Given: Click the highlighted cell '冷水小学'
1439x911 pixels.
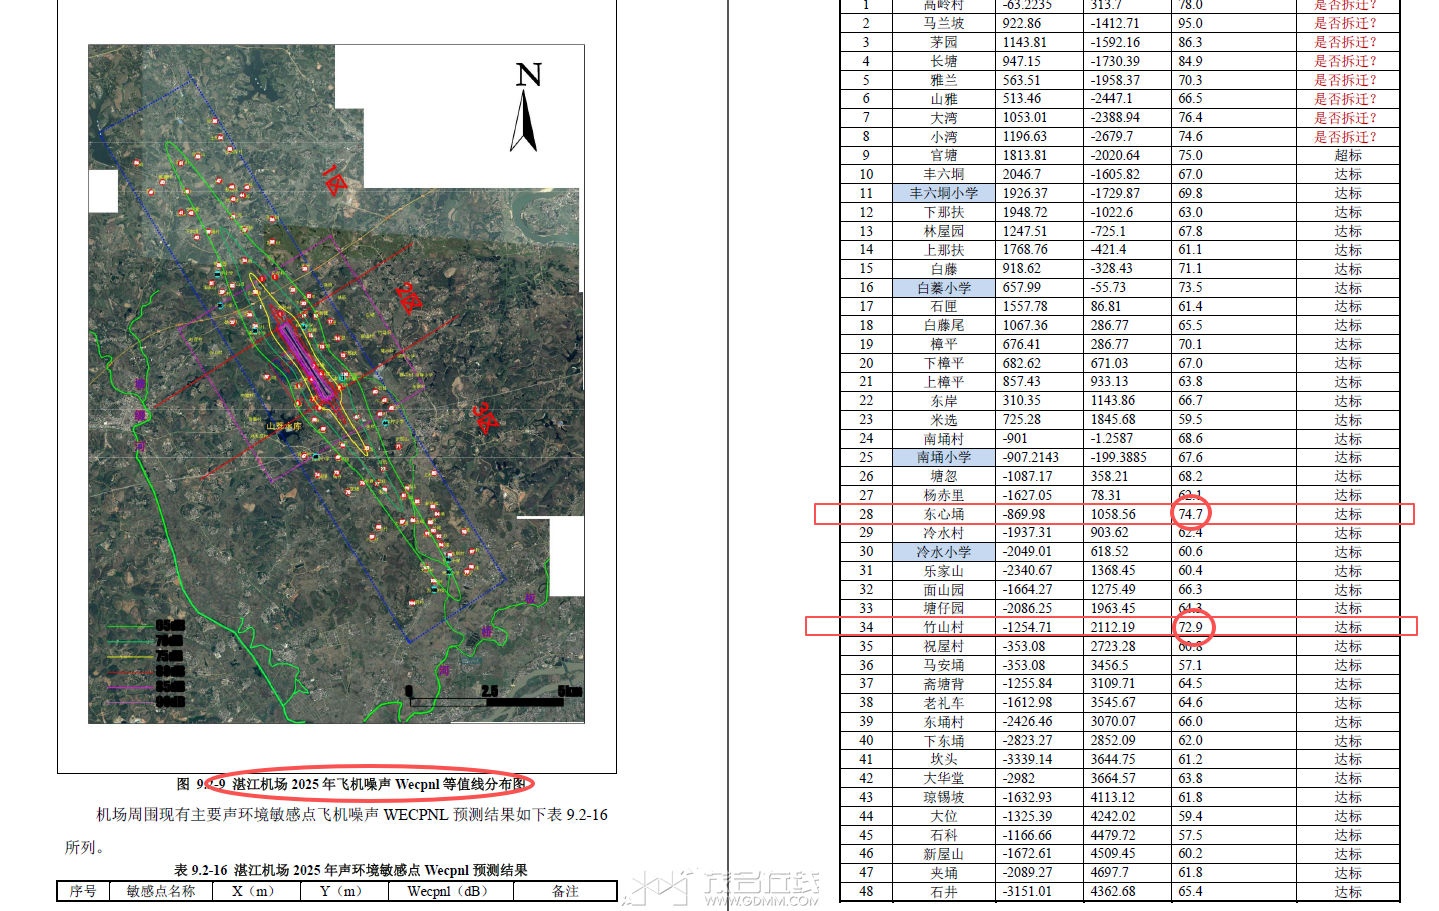Looking at the screenshot, I should point(943,552).
